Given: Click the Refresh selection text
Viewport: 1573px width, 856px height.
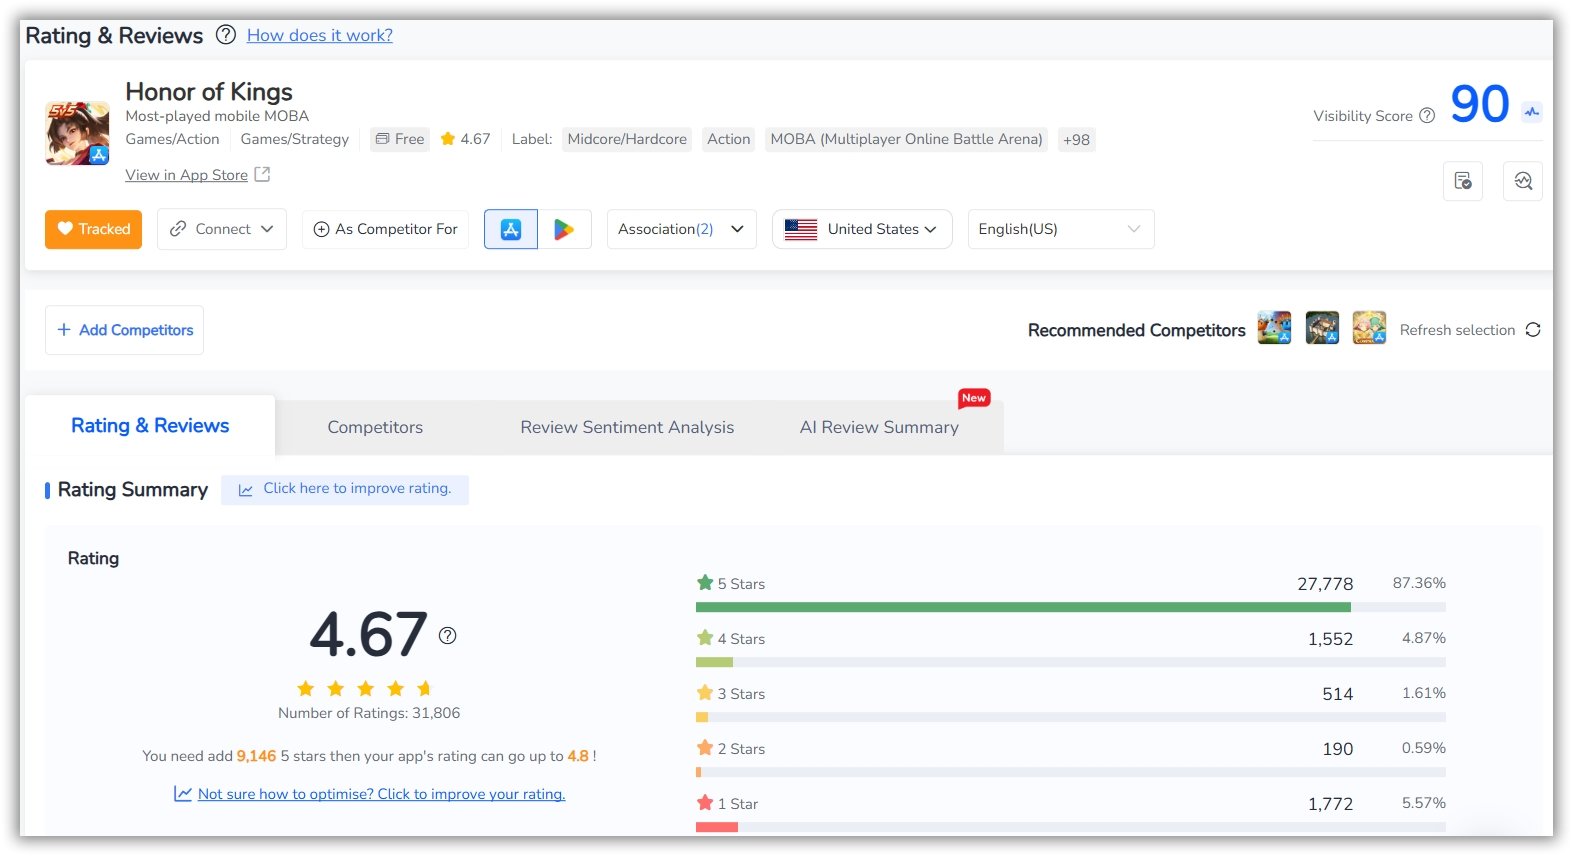Looking at the screenshot, I should (x=1457, y=330).
